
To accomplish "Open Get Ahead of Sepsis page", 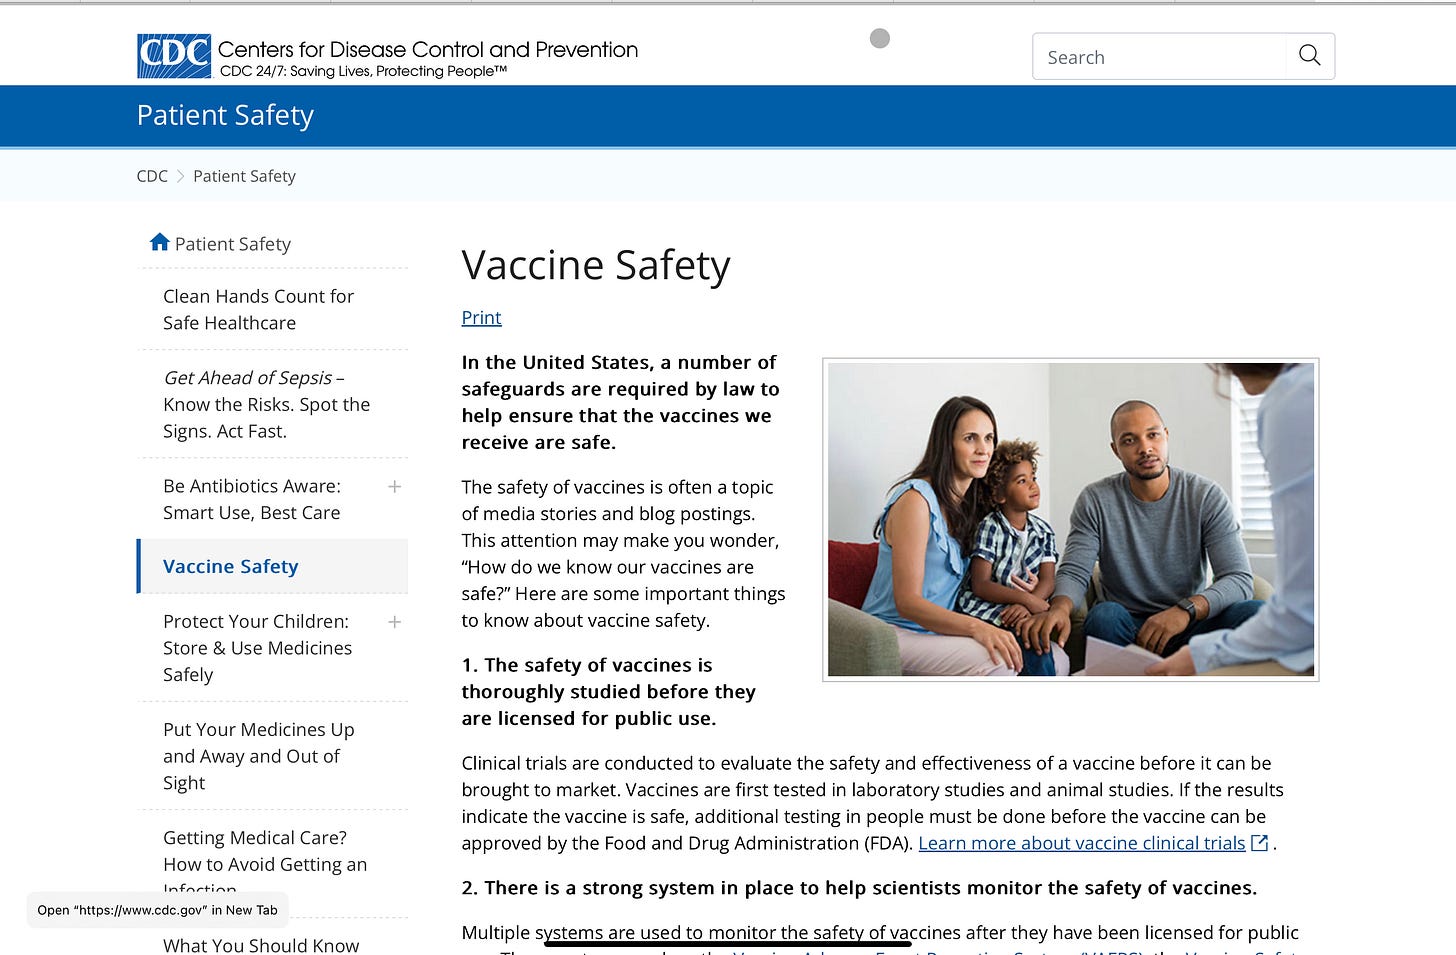I will click(266, 404).
